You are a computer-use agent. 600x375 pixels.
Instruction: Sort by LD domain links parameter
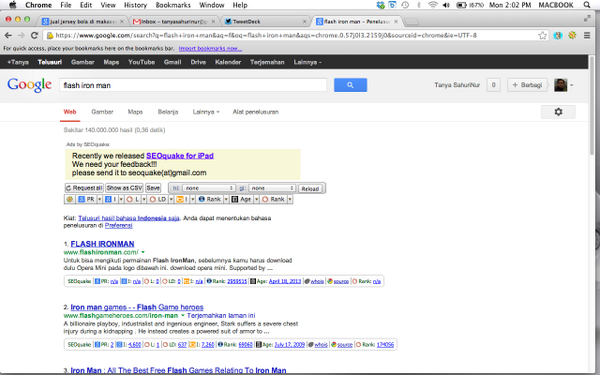point(158,199)
